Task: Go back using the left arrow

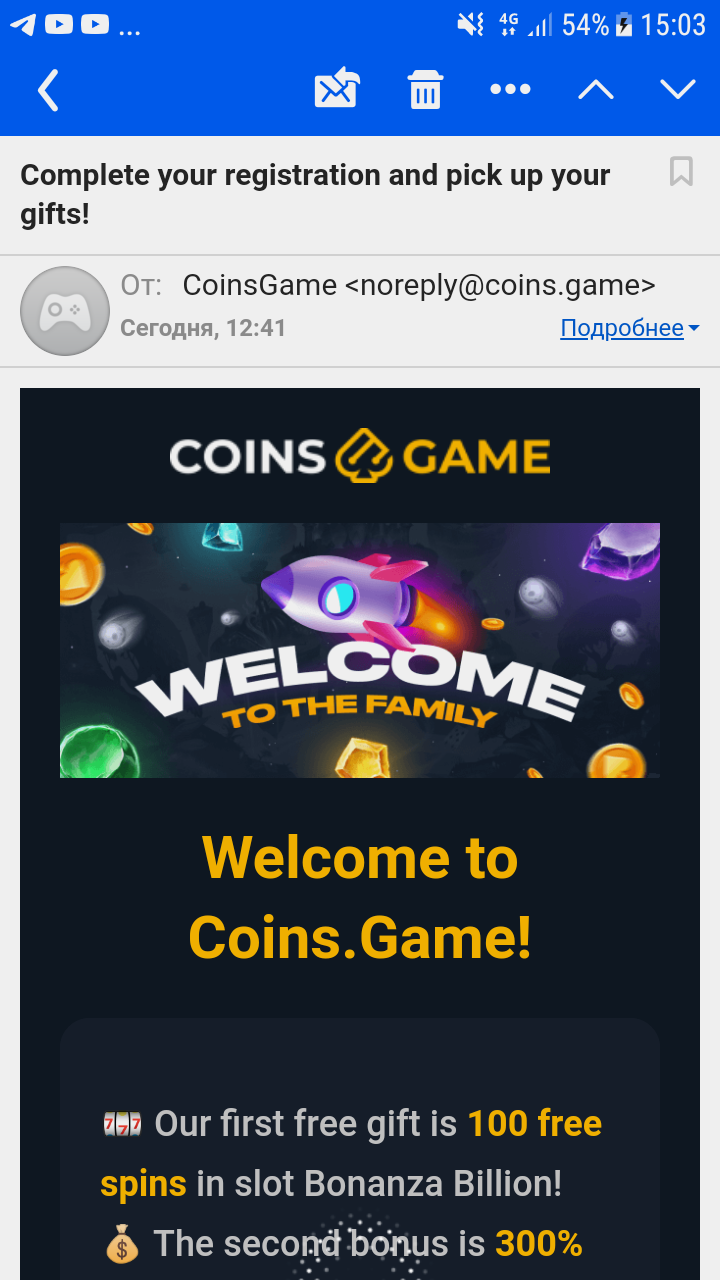Action: 48,90
